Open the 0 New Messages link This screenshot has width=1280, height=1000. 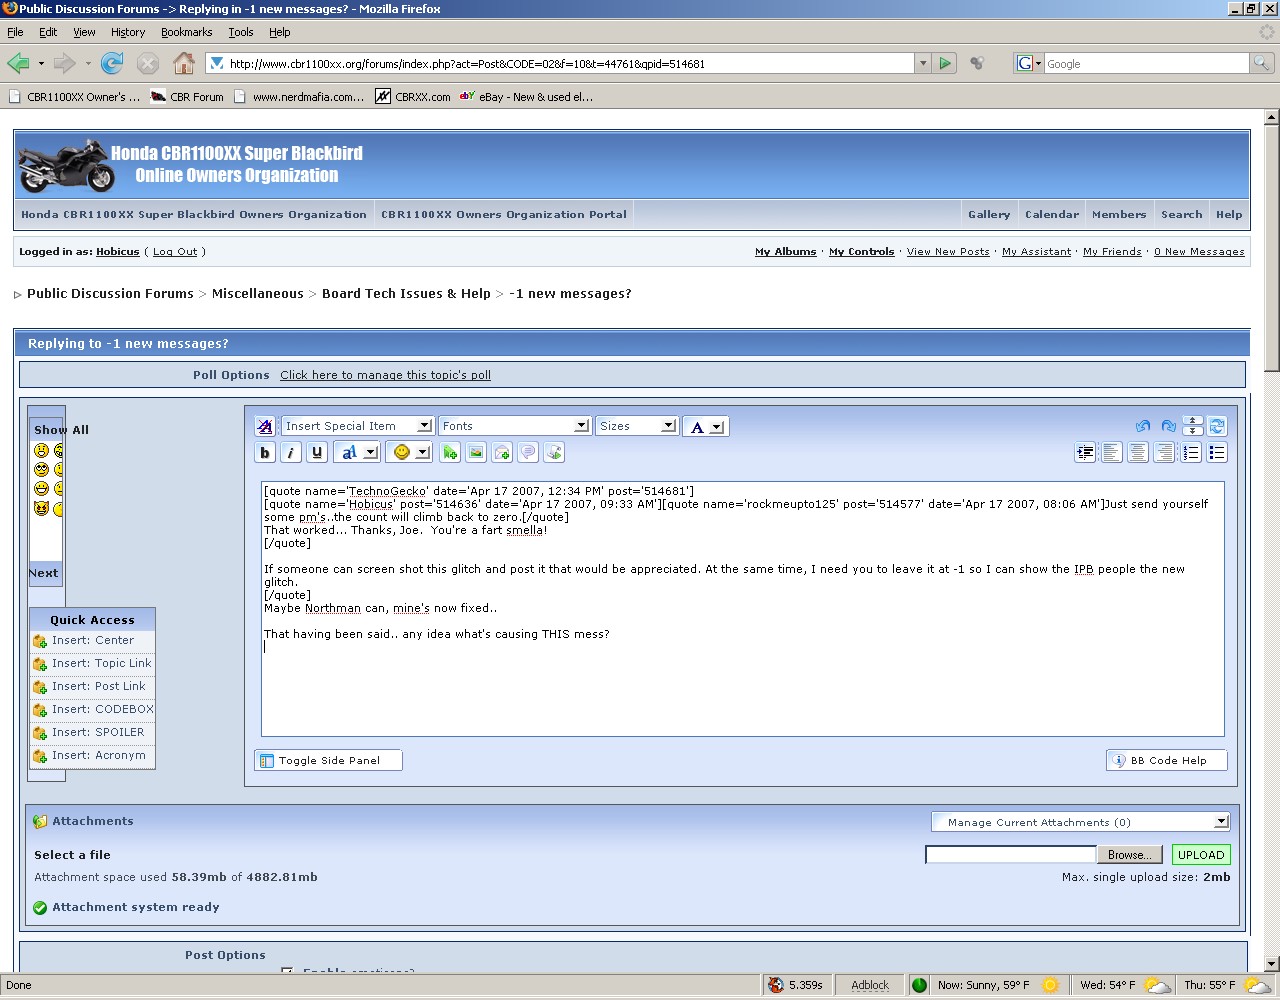tap(1199, 252)
